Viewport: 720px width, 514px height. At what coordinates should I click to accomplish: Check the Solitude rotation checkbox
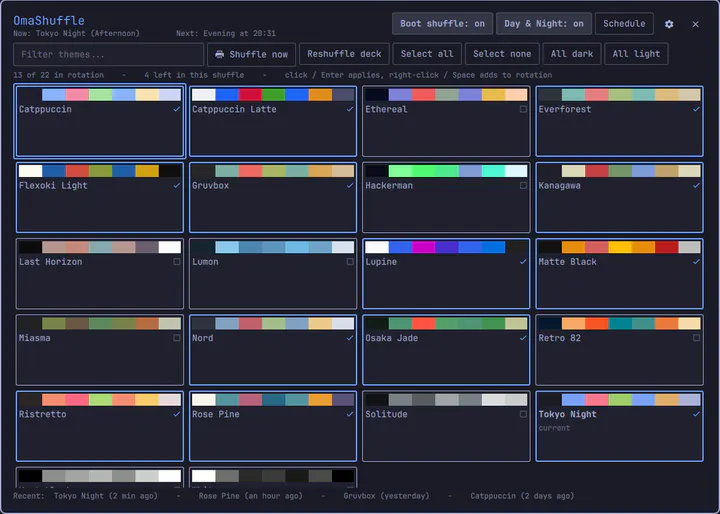click(523, 414)
